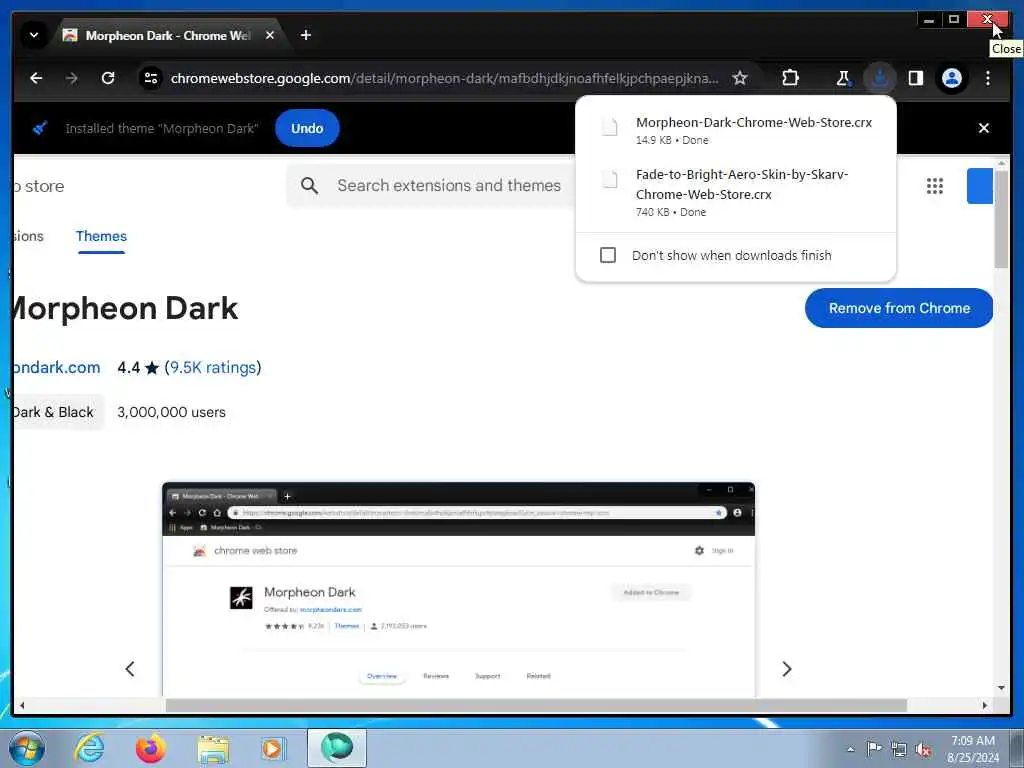The image size is (1024, 768).
Task: Open the side panel icon
Action: [916, 78]
